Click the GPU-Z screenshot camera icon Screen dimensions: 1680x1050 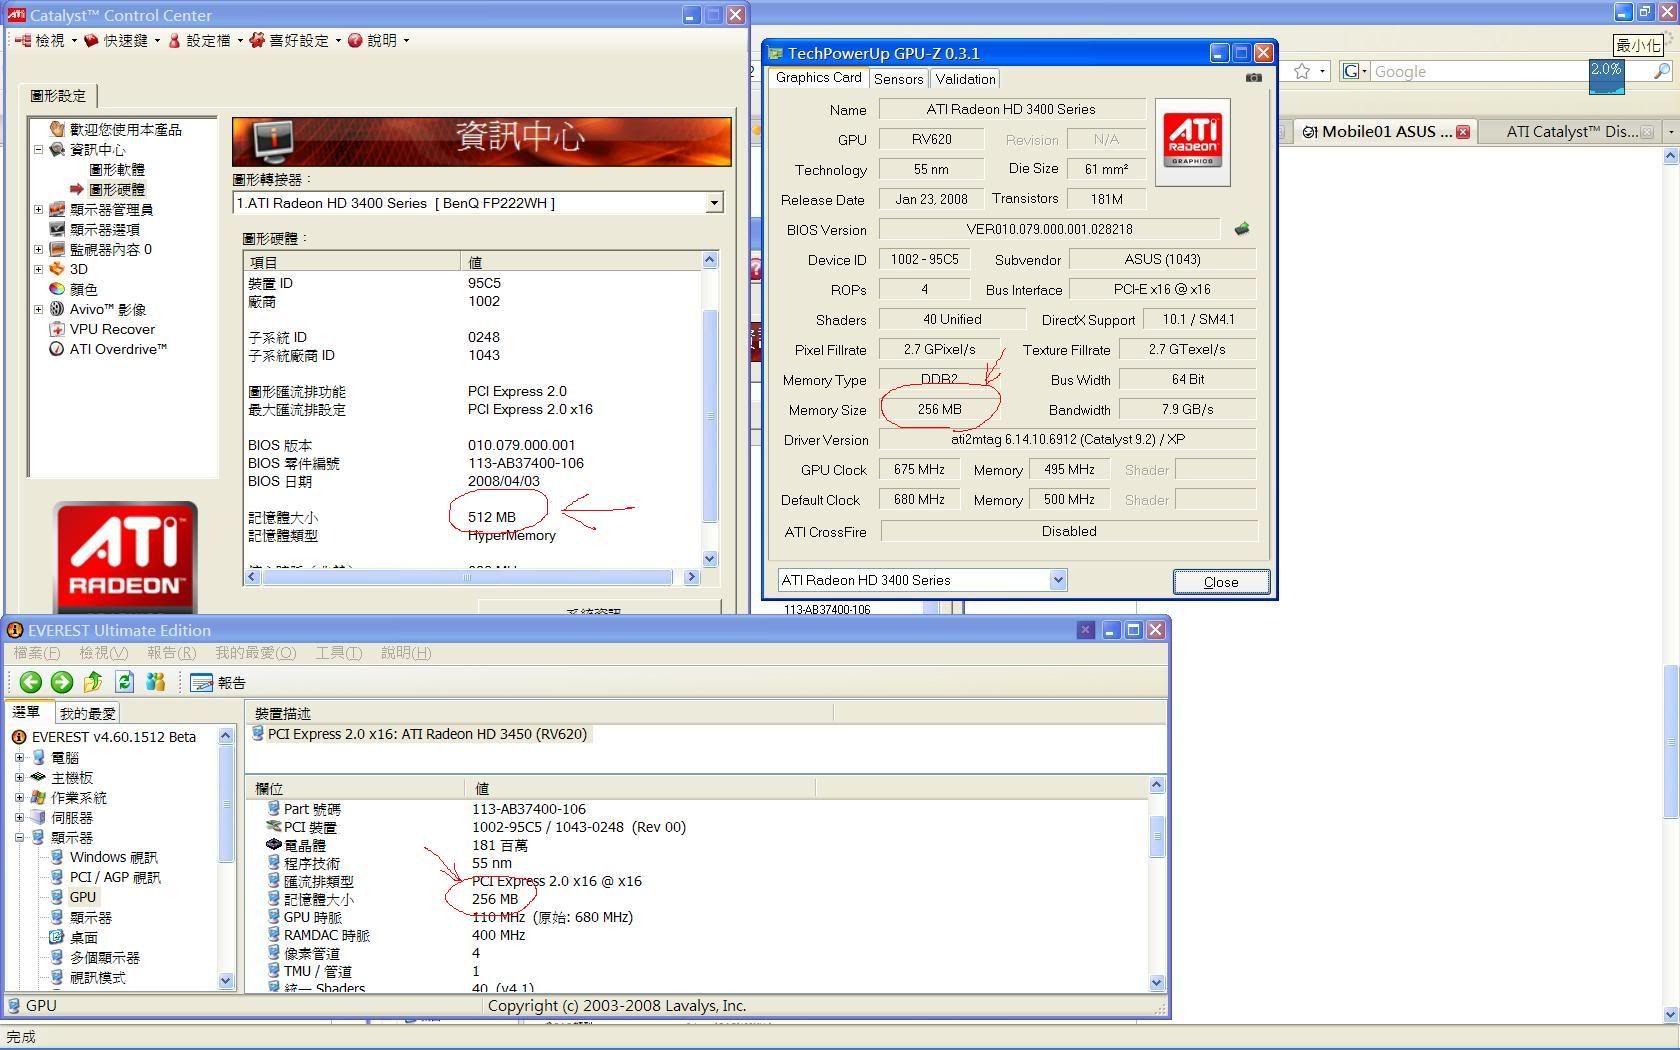(1254, 77)
